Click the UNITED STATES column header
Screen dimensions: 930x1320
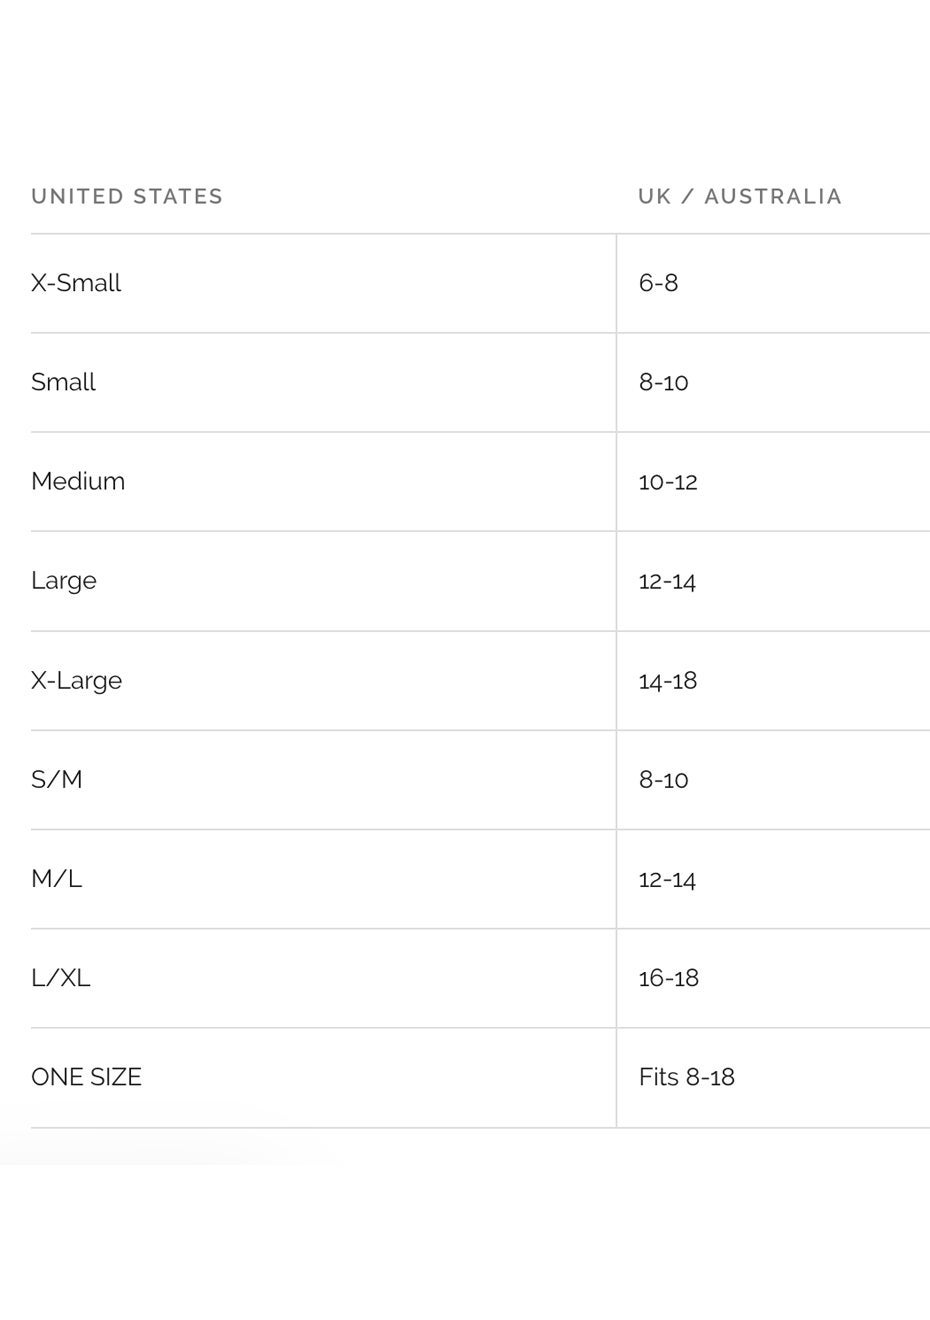tap(127, 196)
